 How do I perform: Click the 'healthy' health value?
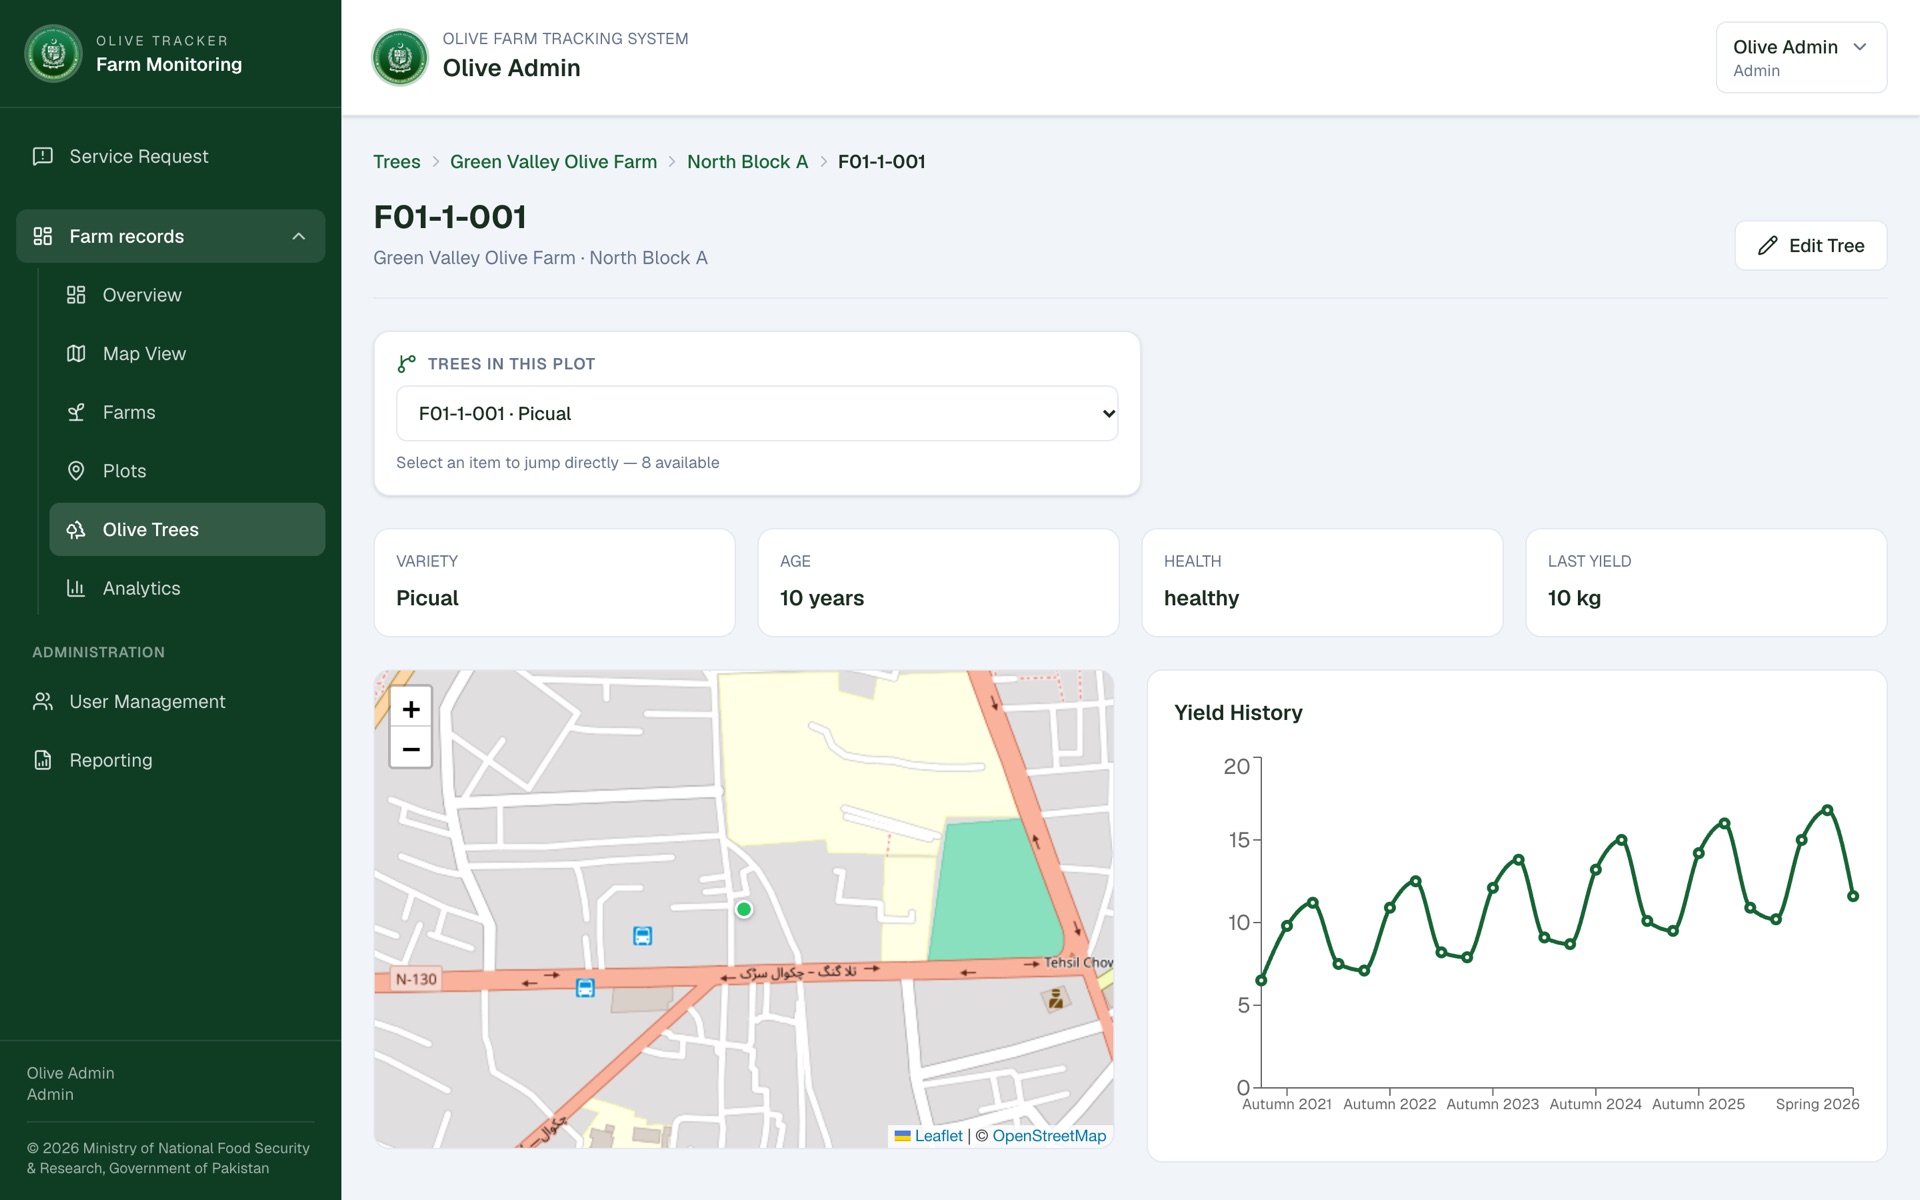(x=1201, y=598)
